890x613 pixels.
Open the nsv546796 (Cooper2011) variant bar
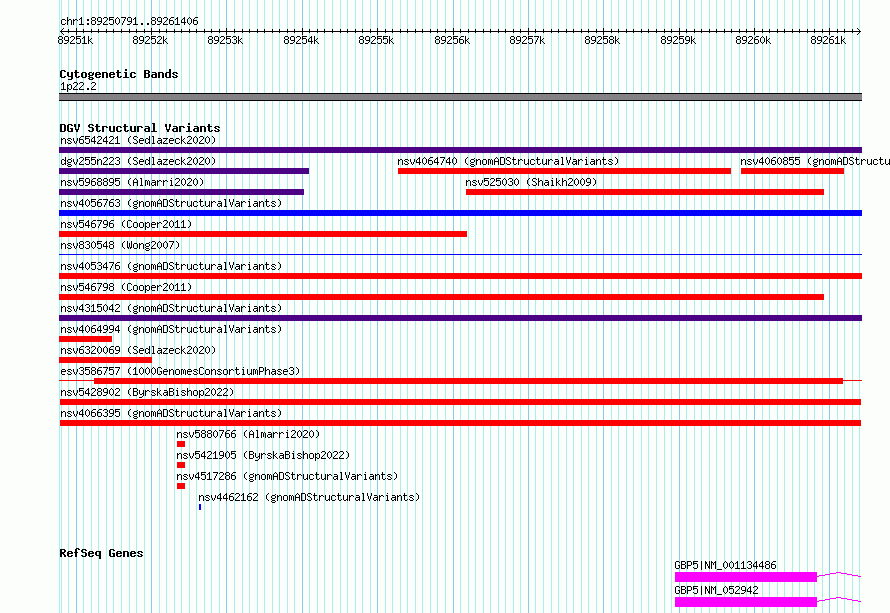click(x=263, y=234)
